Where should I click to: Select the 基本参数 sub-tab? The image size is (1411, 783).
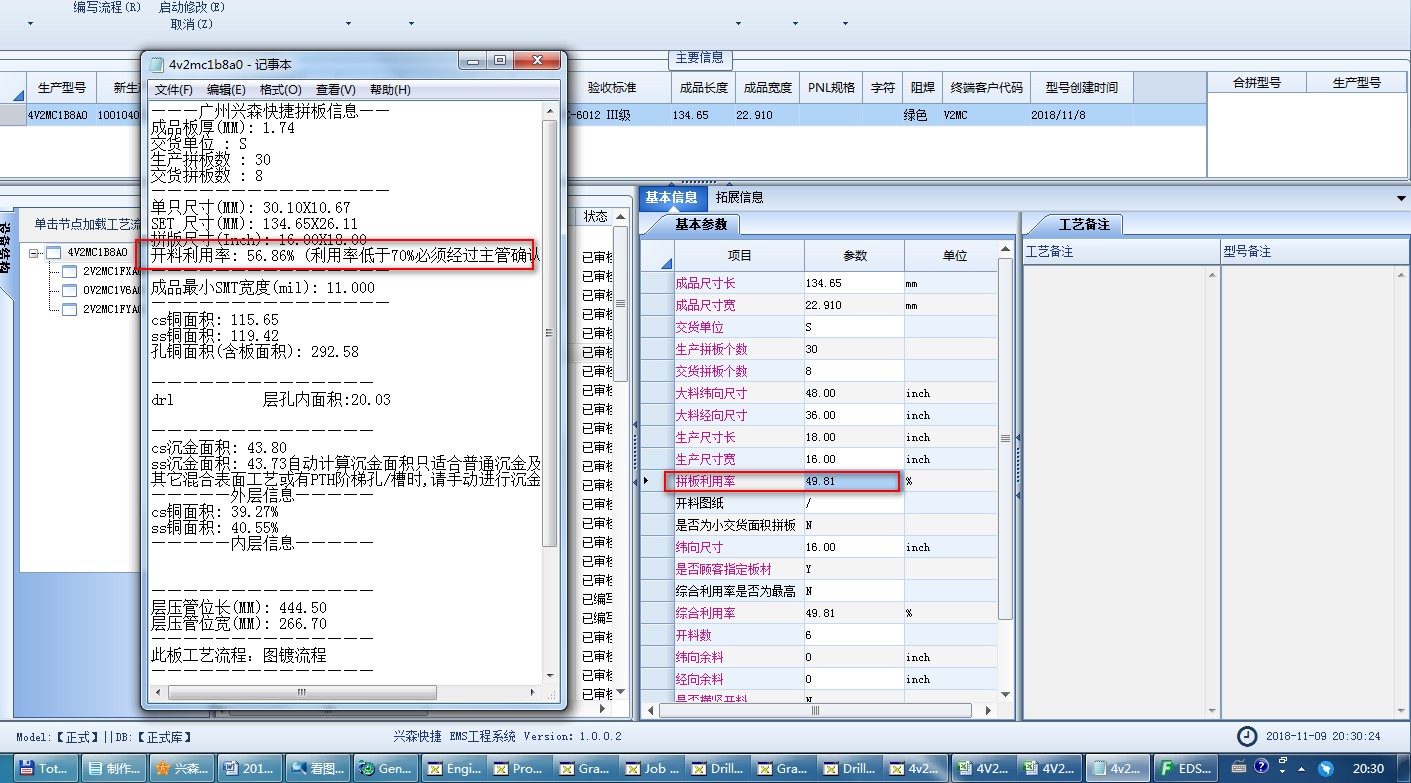pos(700,224)
